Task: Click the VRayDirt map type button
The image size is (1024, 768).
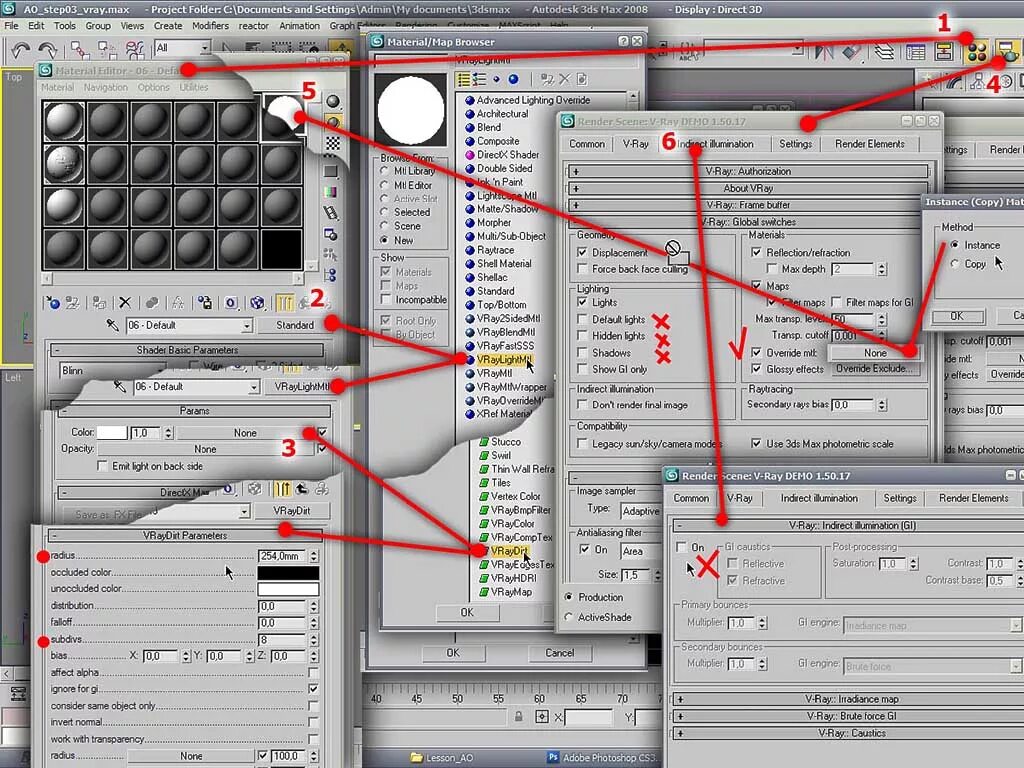Action: pyautogui.click(x=291, y=511)
